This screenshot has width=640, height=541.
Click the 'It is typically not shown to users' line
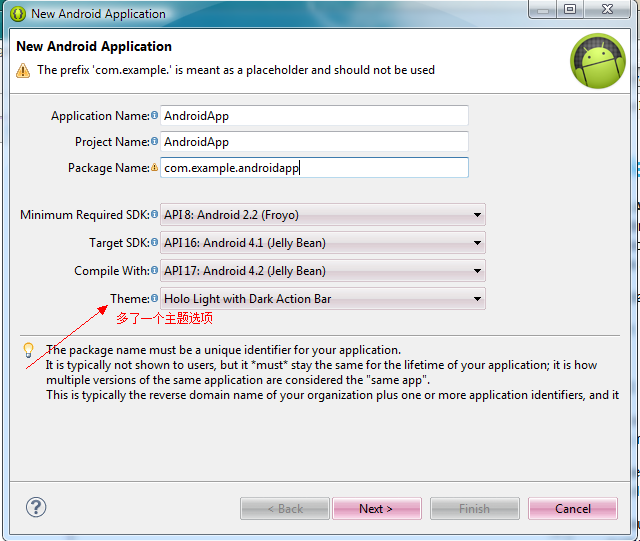click(x=321, y=365)
